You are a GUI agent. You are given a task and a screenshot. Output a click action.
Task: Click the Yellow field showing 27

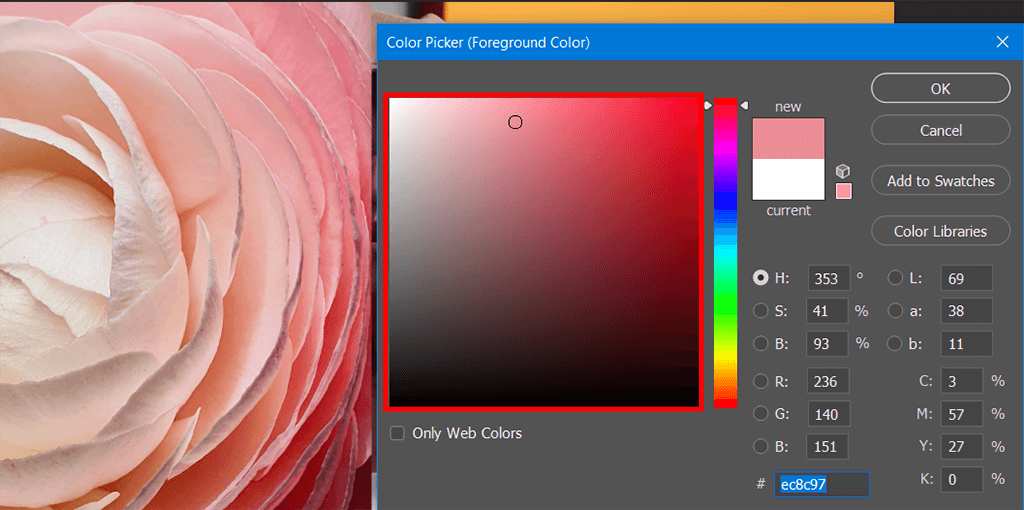coord(962,447)
